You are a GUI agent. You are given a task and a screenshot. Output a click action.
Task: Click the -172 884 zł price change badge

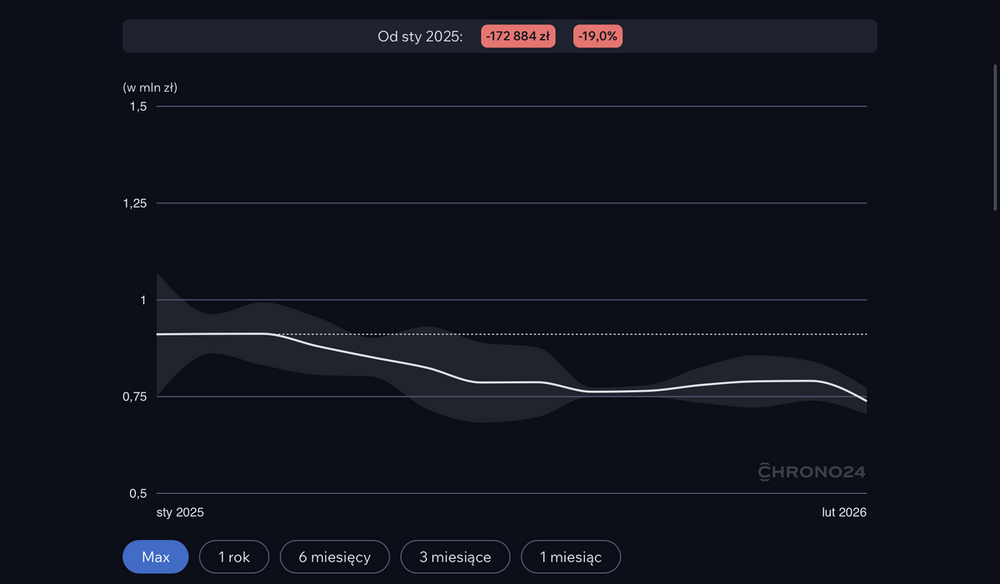518,36
